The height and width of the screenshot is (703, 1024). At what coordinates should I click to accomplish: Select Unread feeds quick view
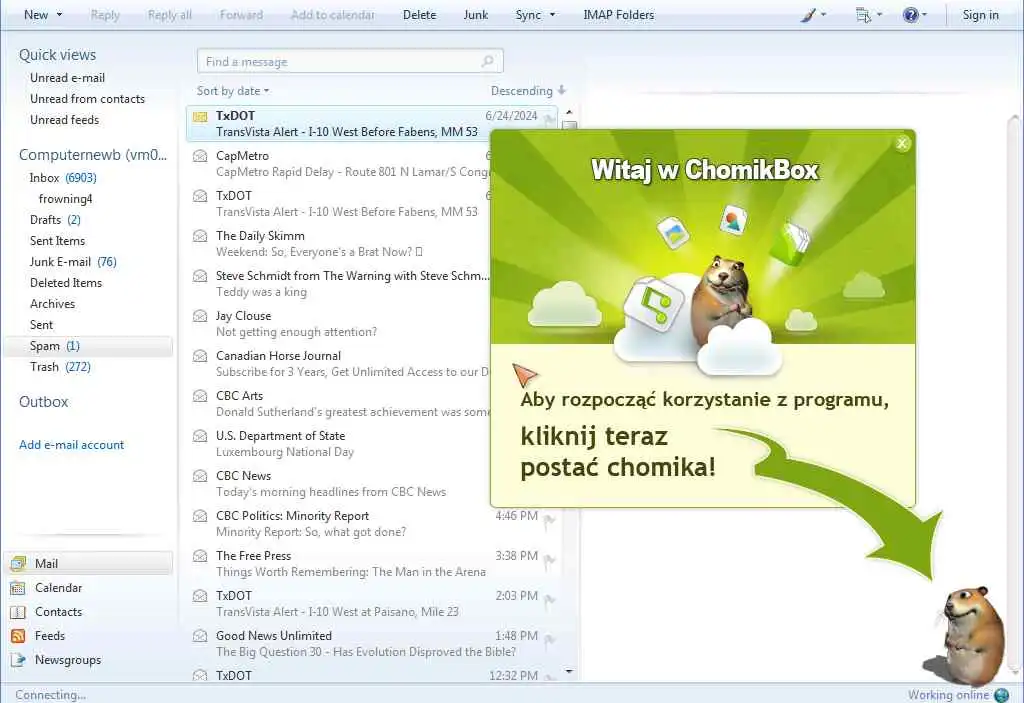click(65, 120)
